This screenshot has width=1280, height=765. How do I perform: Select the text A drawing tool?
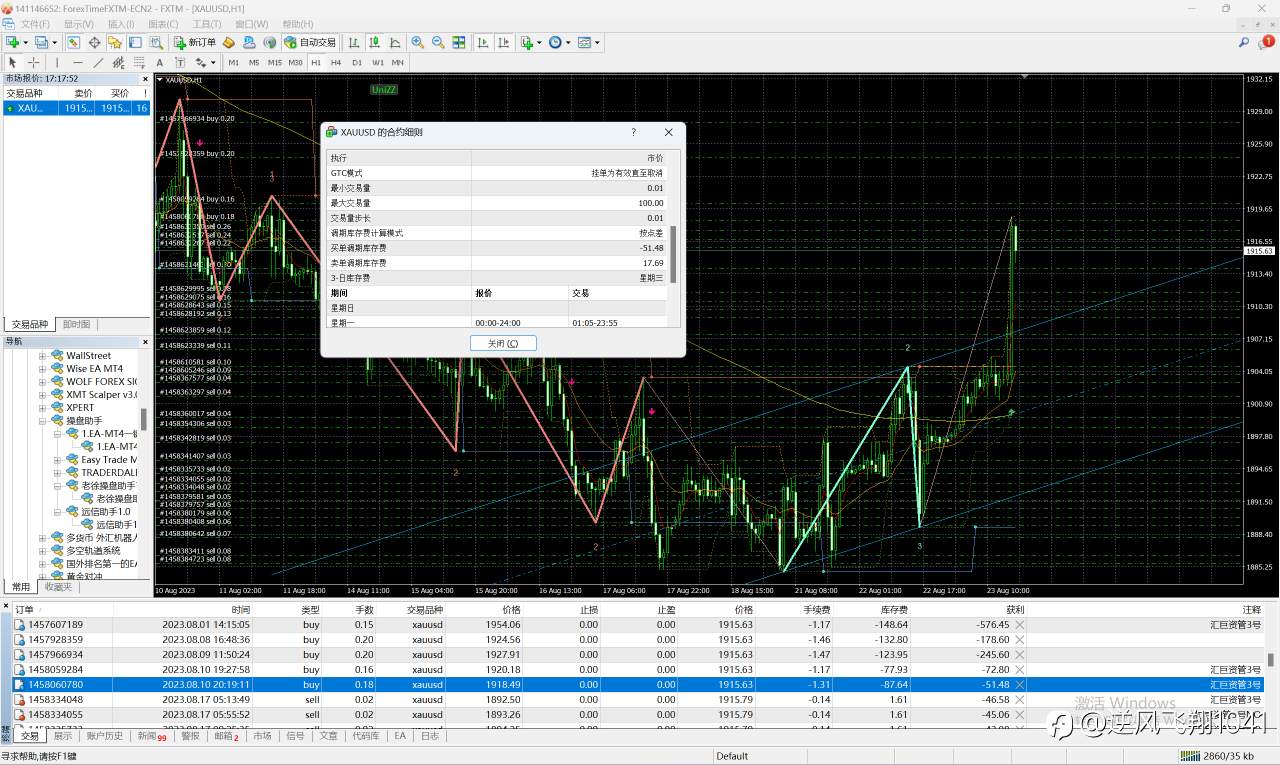[x=159, y=62]
